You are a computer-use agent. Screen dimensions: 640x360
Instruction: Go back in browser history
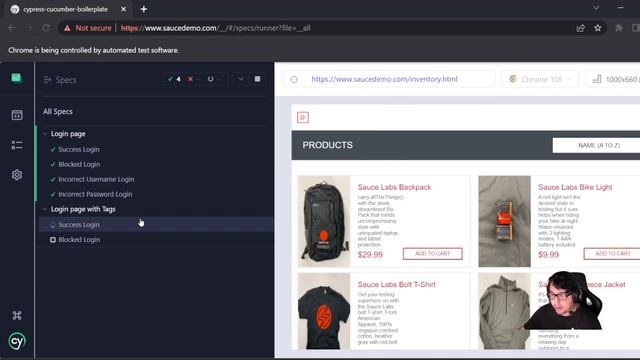pos(11,28)
